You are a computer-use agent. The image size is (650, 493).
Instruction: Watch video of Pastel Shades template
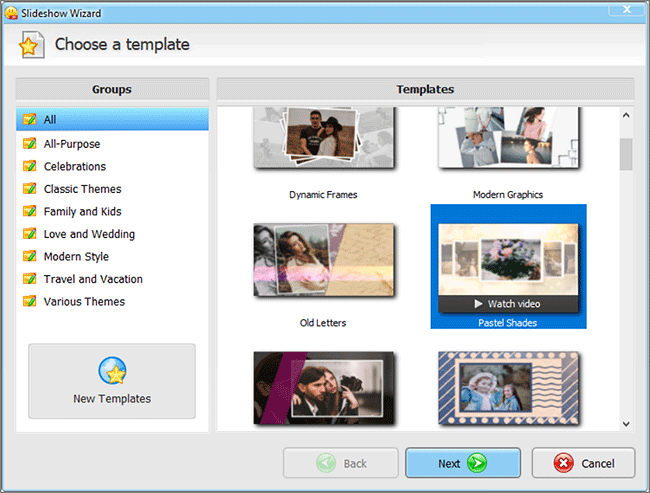pos(508,304)
